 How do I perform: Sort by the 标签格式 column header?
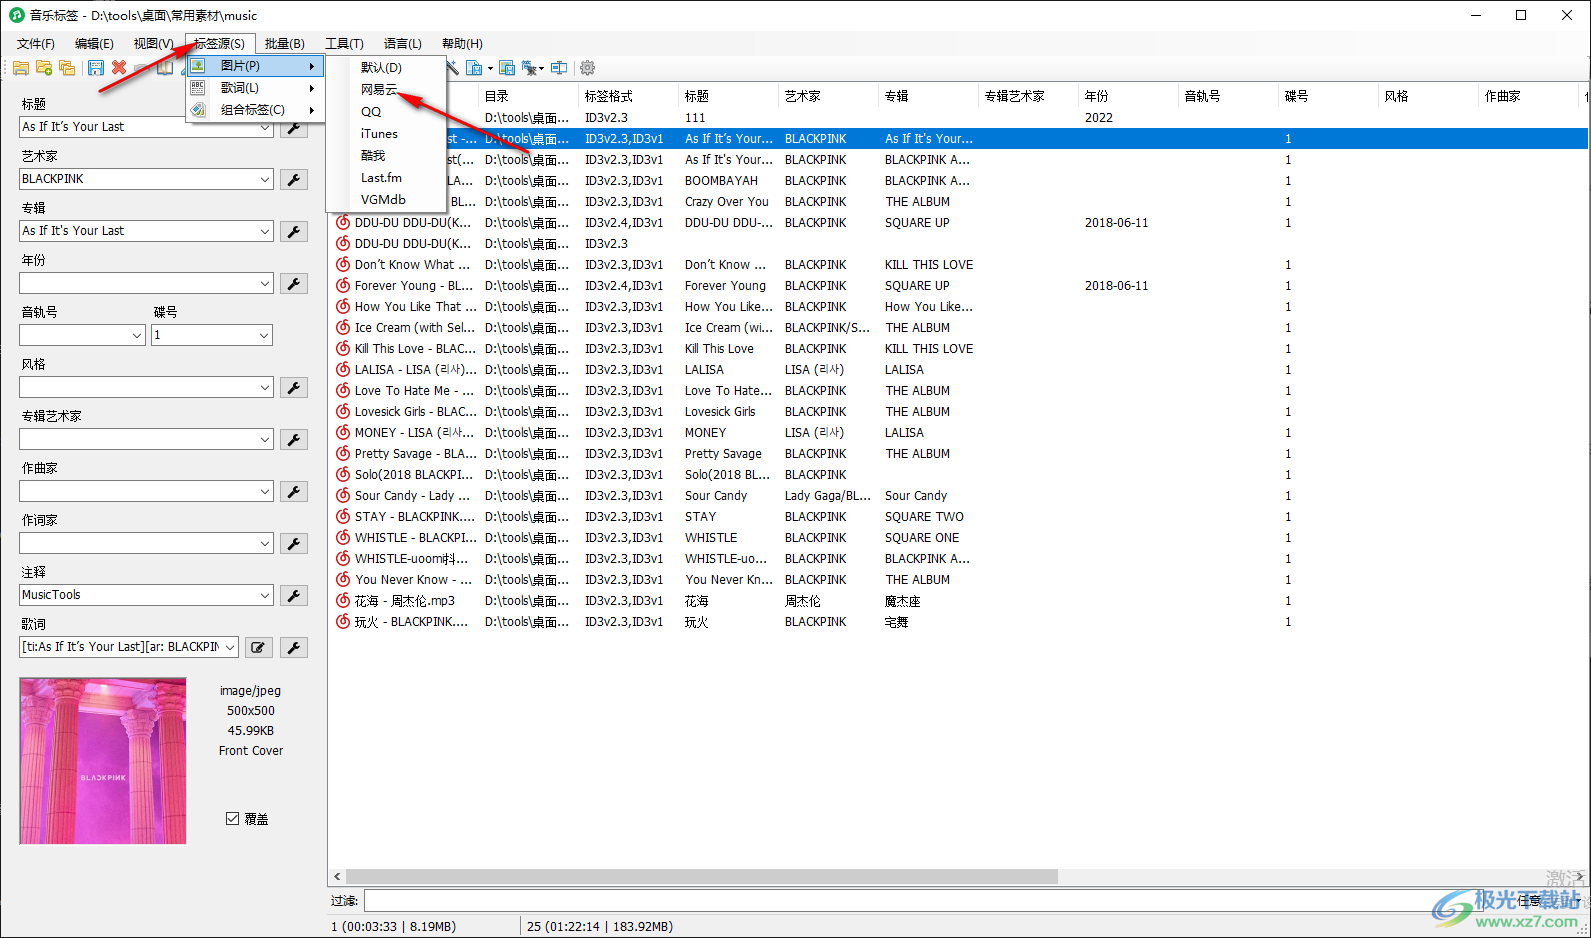pyautogui.click(x=628, y=96)
